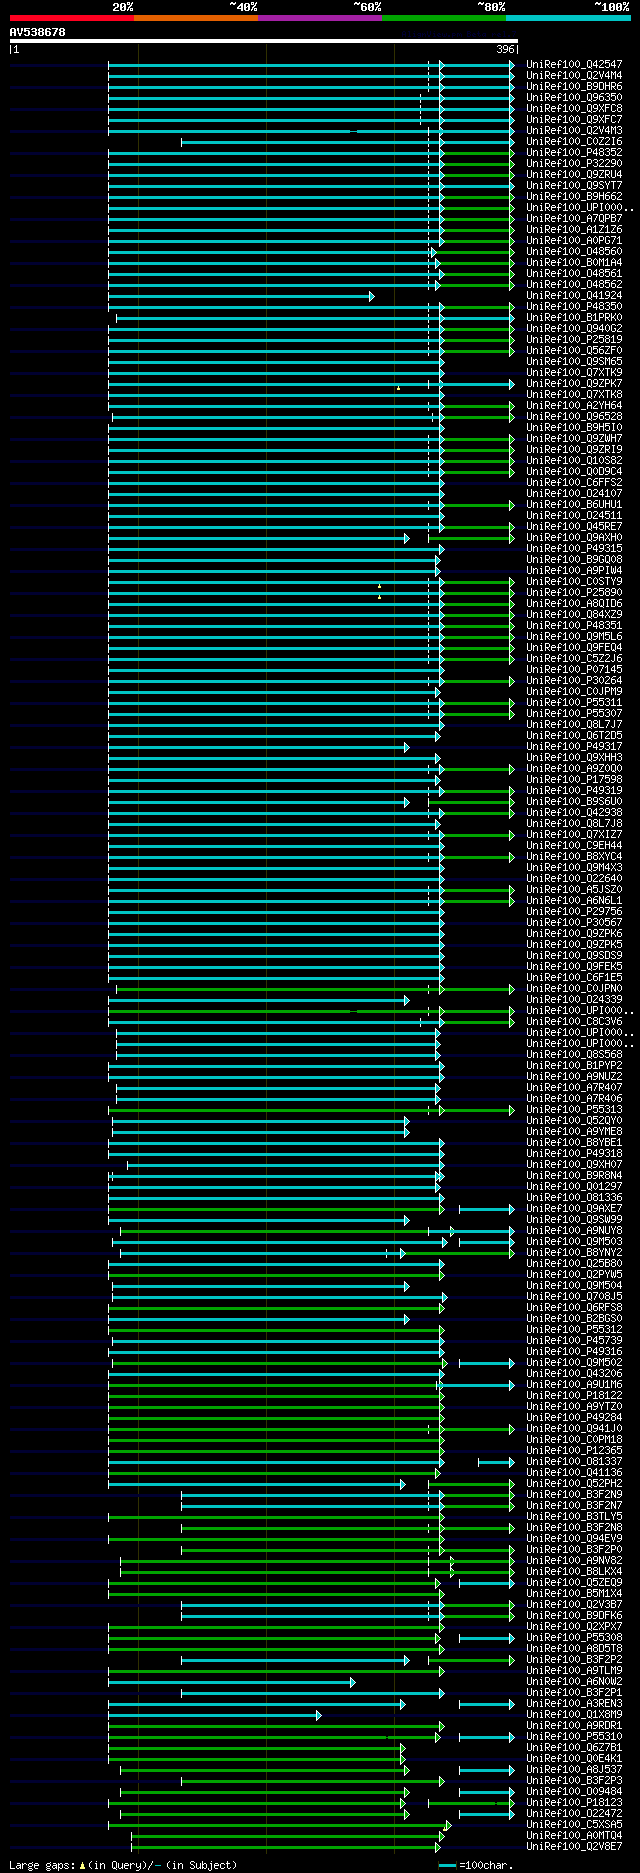
Task: Select UniRef100_P25819 row label
Action: (x=574, y=339)
